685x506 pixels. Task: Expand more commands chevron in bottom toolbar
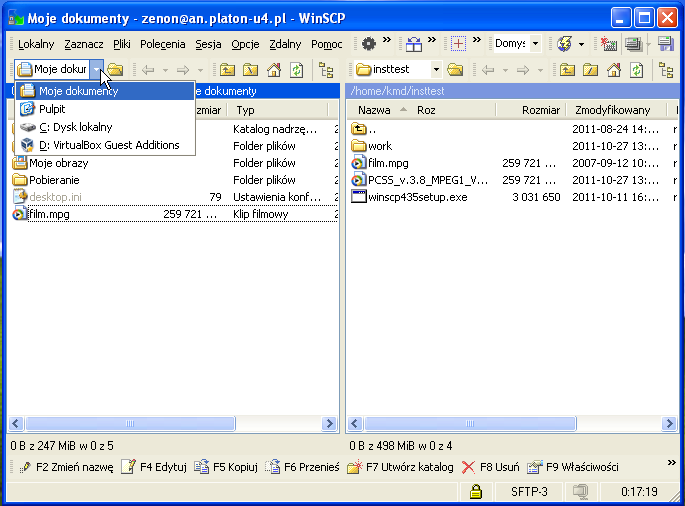(x=671, y=463)
